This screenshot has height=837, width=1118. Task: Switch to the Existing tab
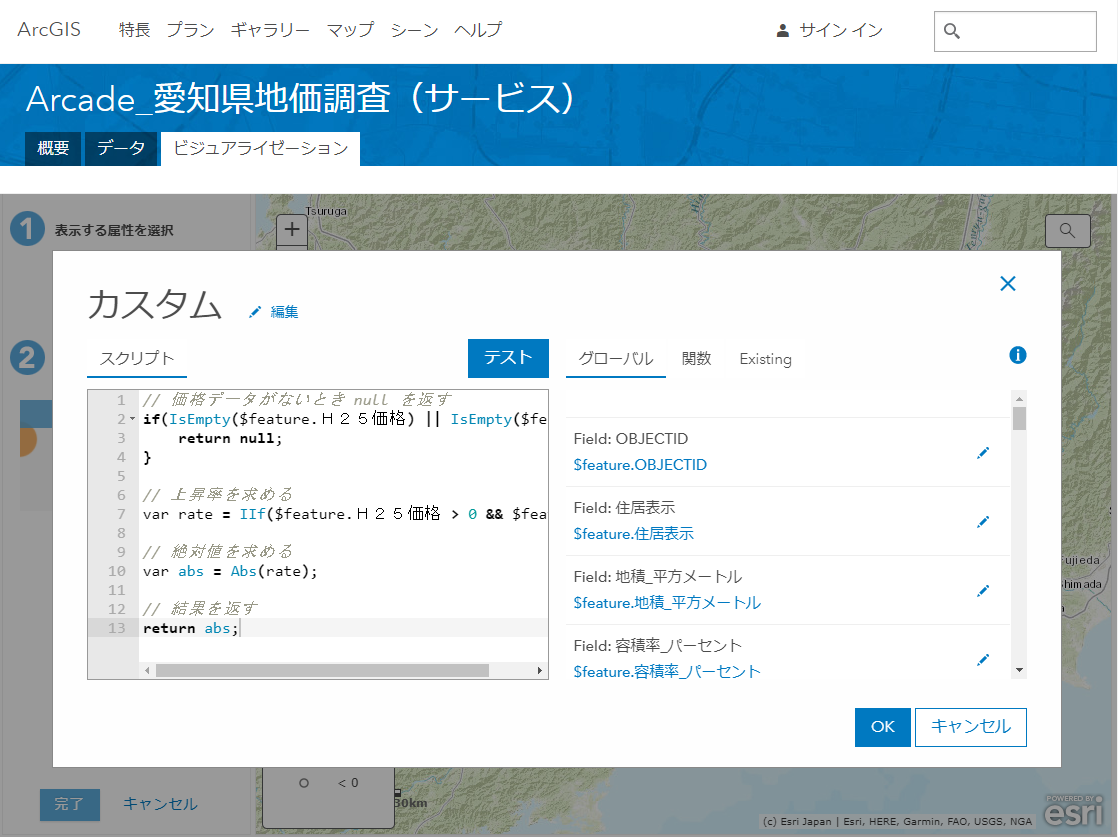pyautogui.click(x=765, y=359)
